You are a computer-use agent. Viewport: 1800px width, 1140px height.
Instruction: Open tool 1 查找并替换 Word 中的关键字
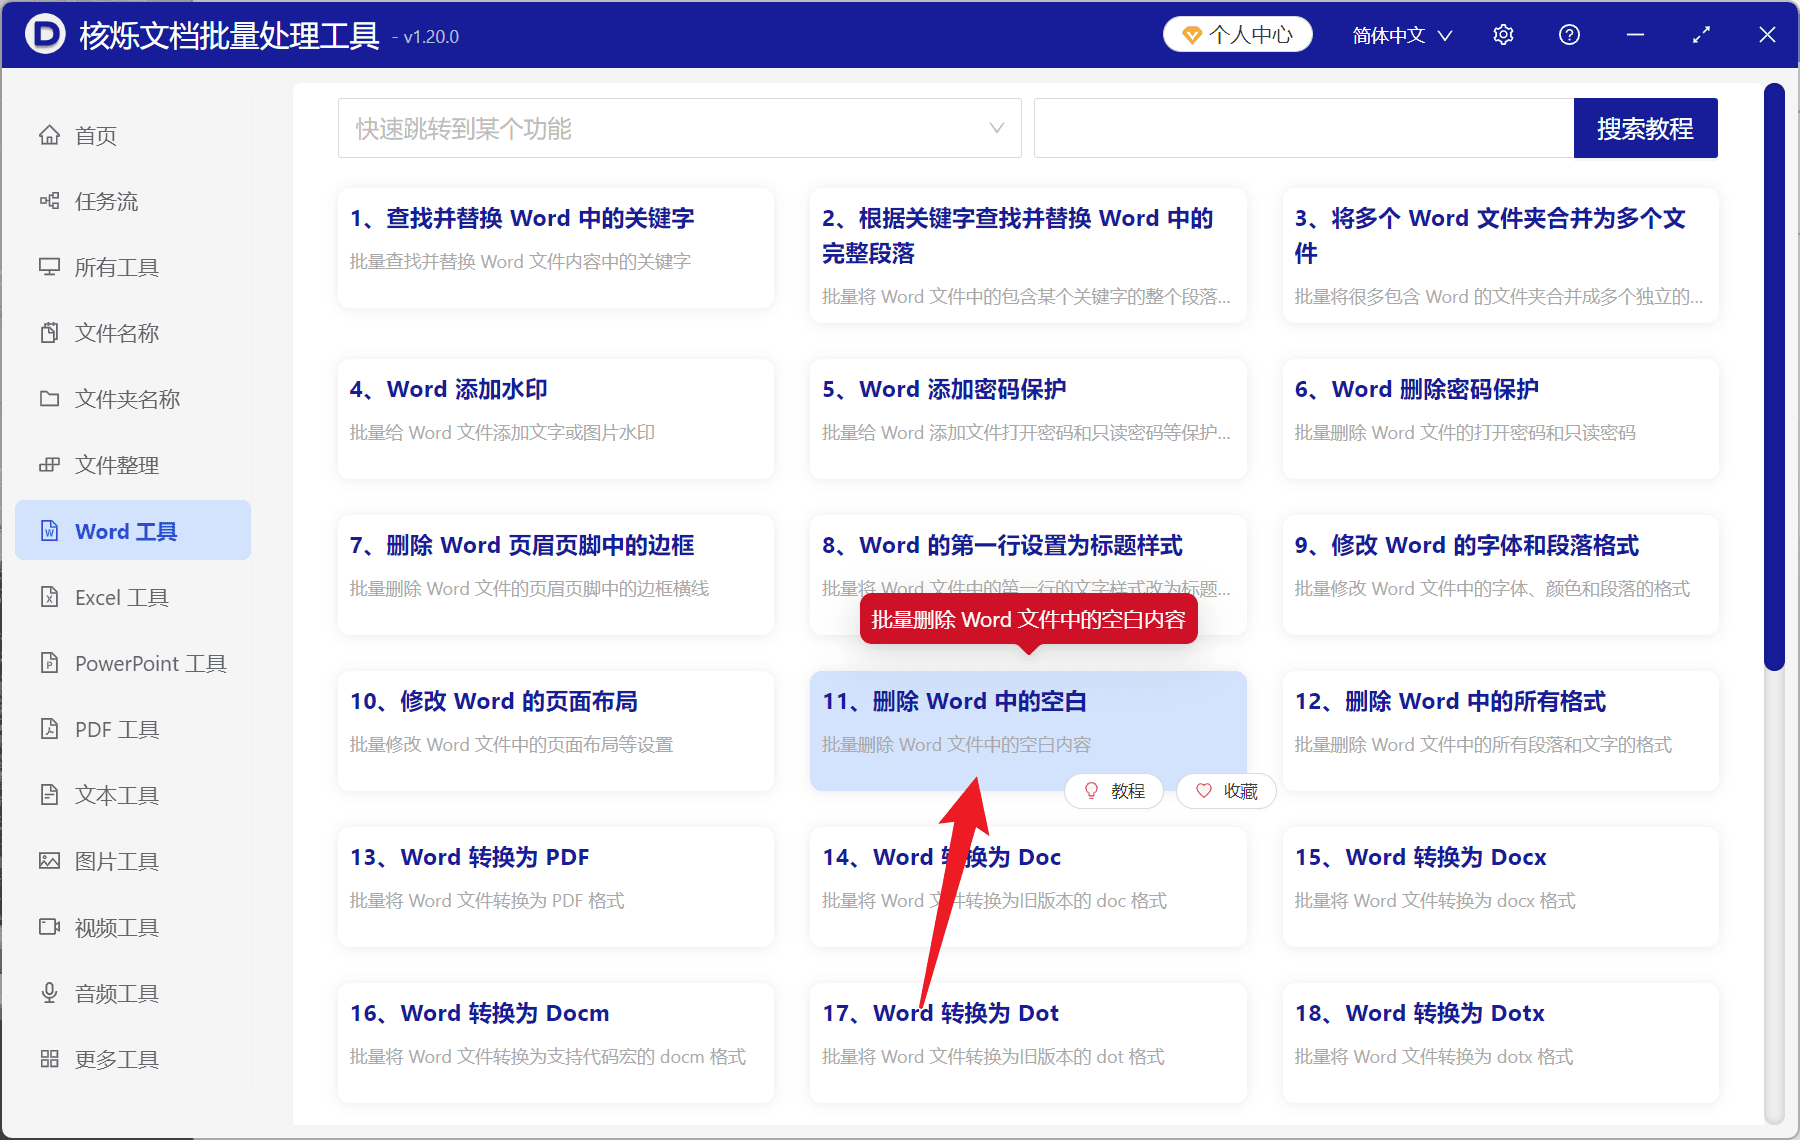pos(555,248)
